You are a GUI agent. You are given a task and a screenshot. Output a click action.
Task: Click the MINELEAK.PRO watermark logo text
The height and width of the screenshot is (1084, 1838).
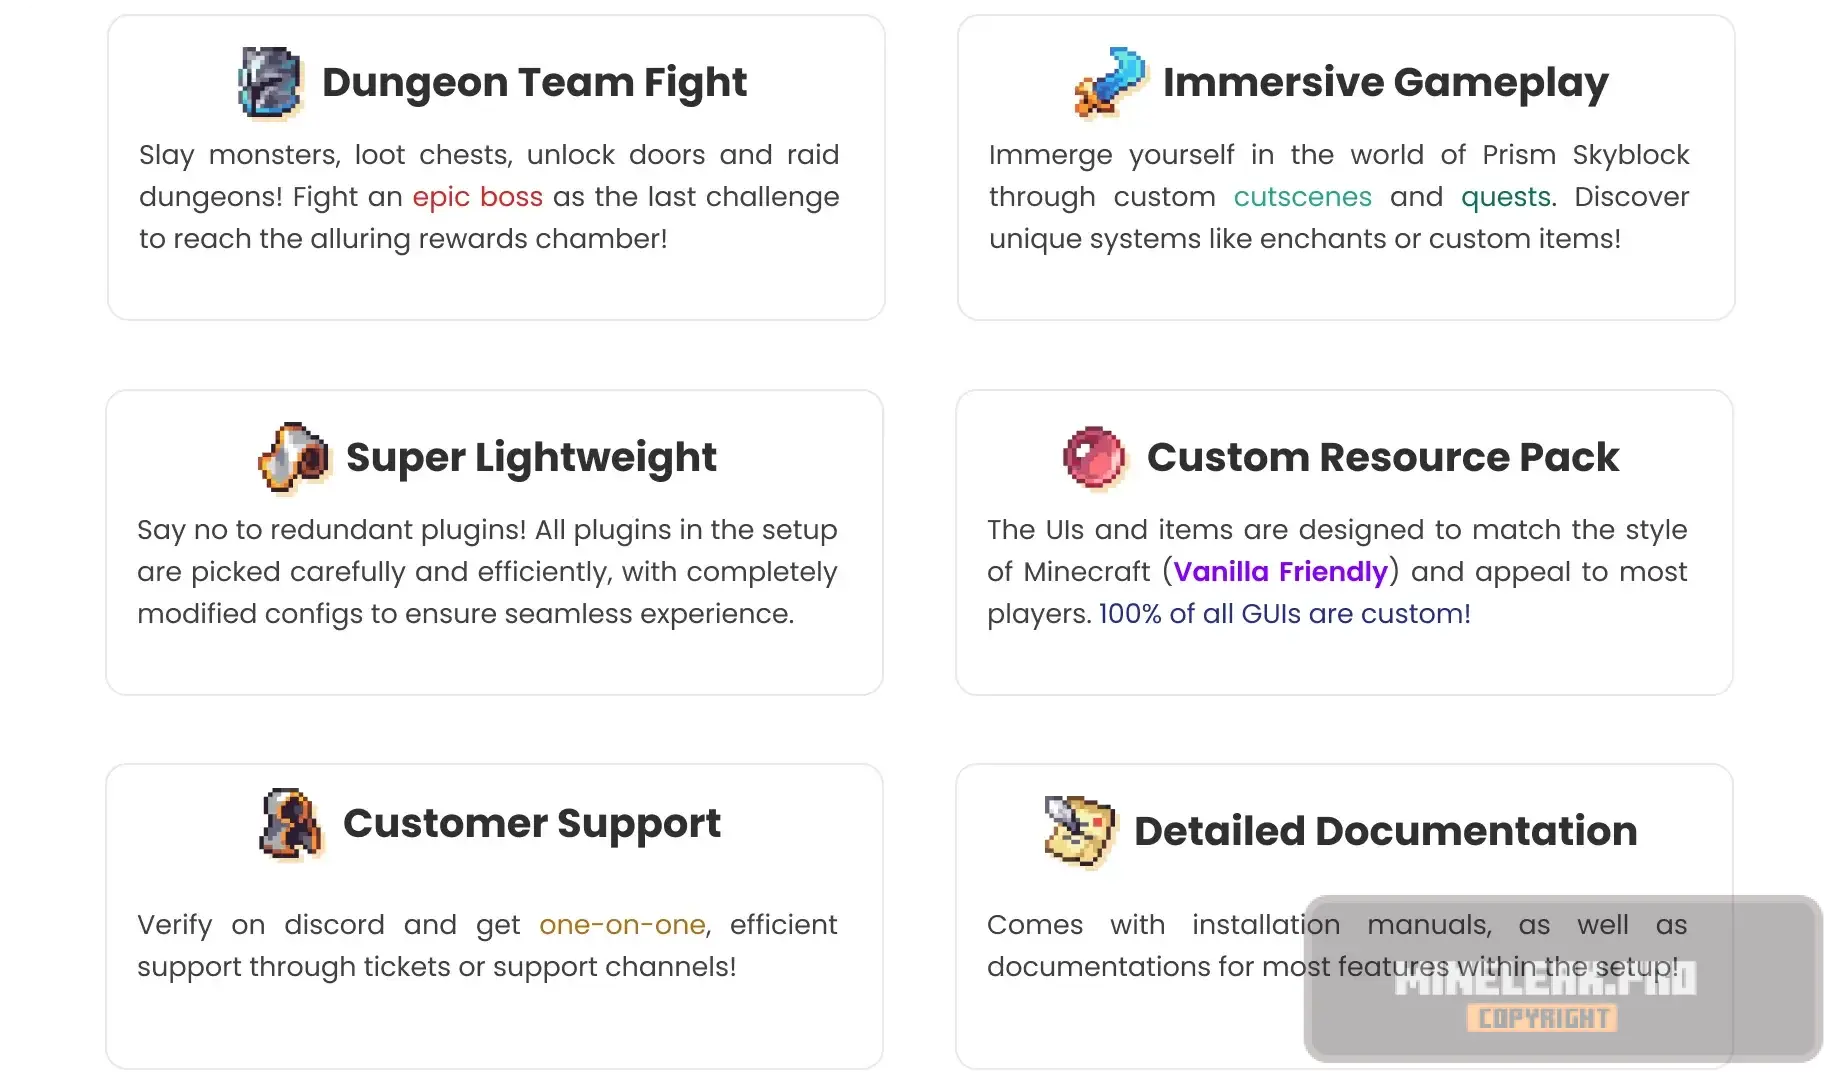(1546, 979)
